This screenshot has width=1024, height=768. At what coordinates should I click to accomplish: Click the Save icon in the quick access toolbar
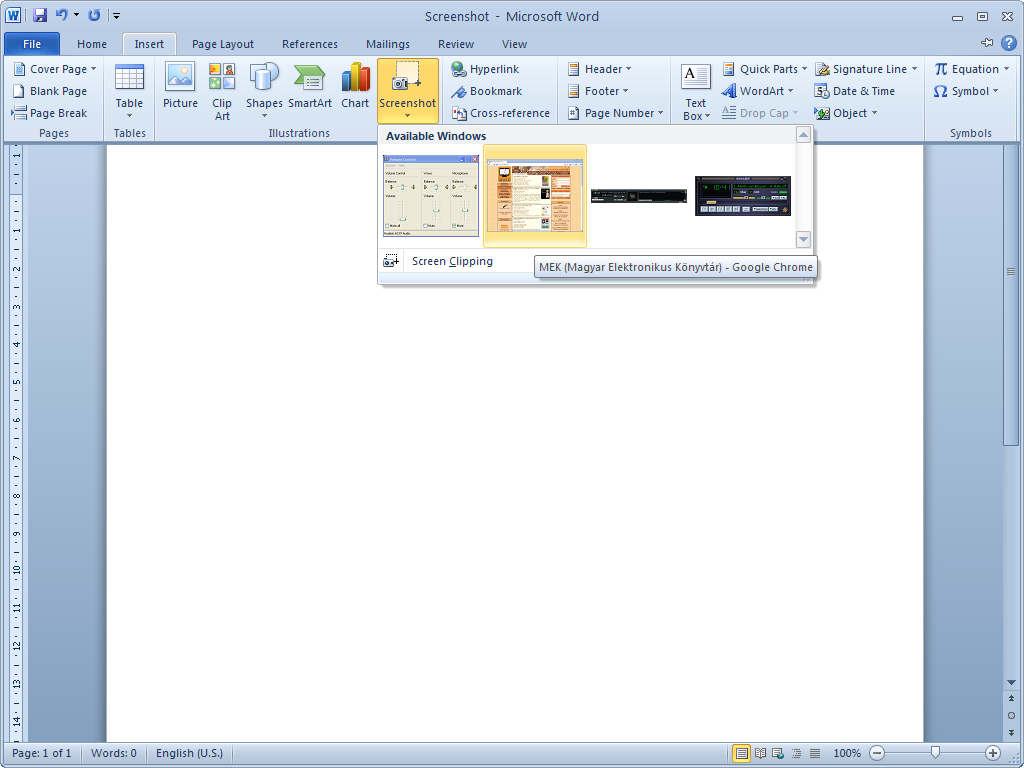pos(40,15)
